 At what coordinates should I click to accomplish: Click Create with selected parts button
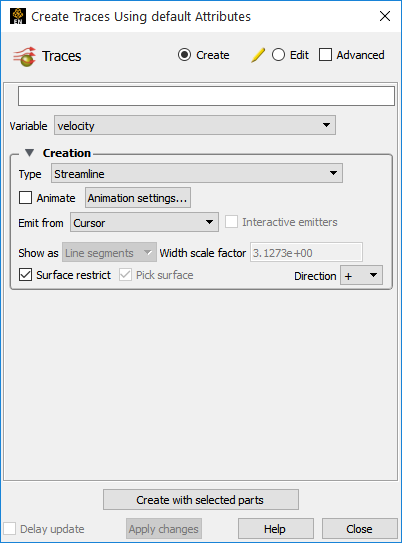coord(201,499)
